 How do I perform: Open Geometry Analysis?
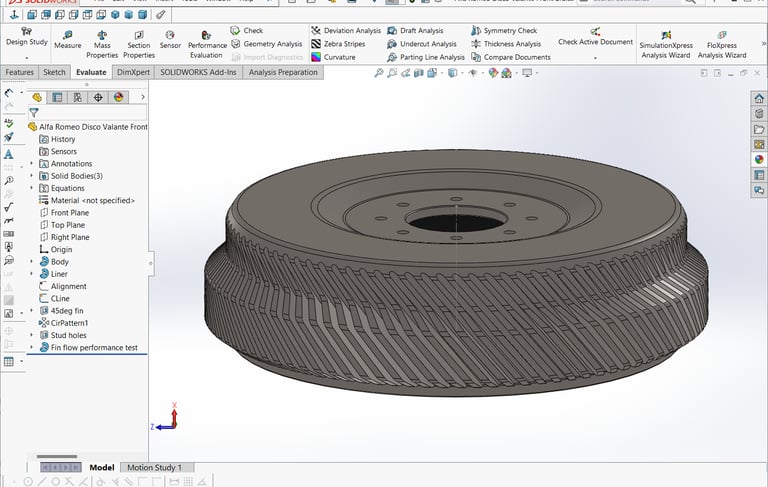267,44
